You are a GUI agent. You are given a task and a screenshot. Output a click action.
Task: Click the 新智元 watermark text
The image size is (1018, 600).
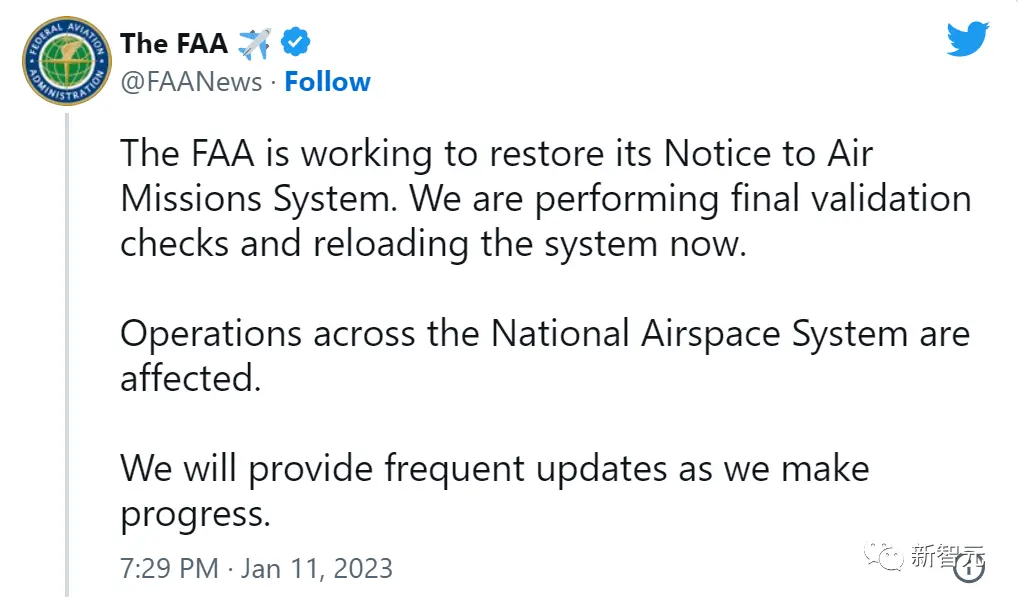click(947, 555)
